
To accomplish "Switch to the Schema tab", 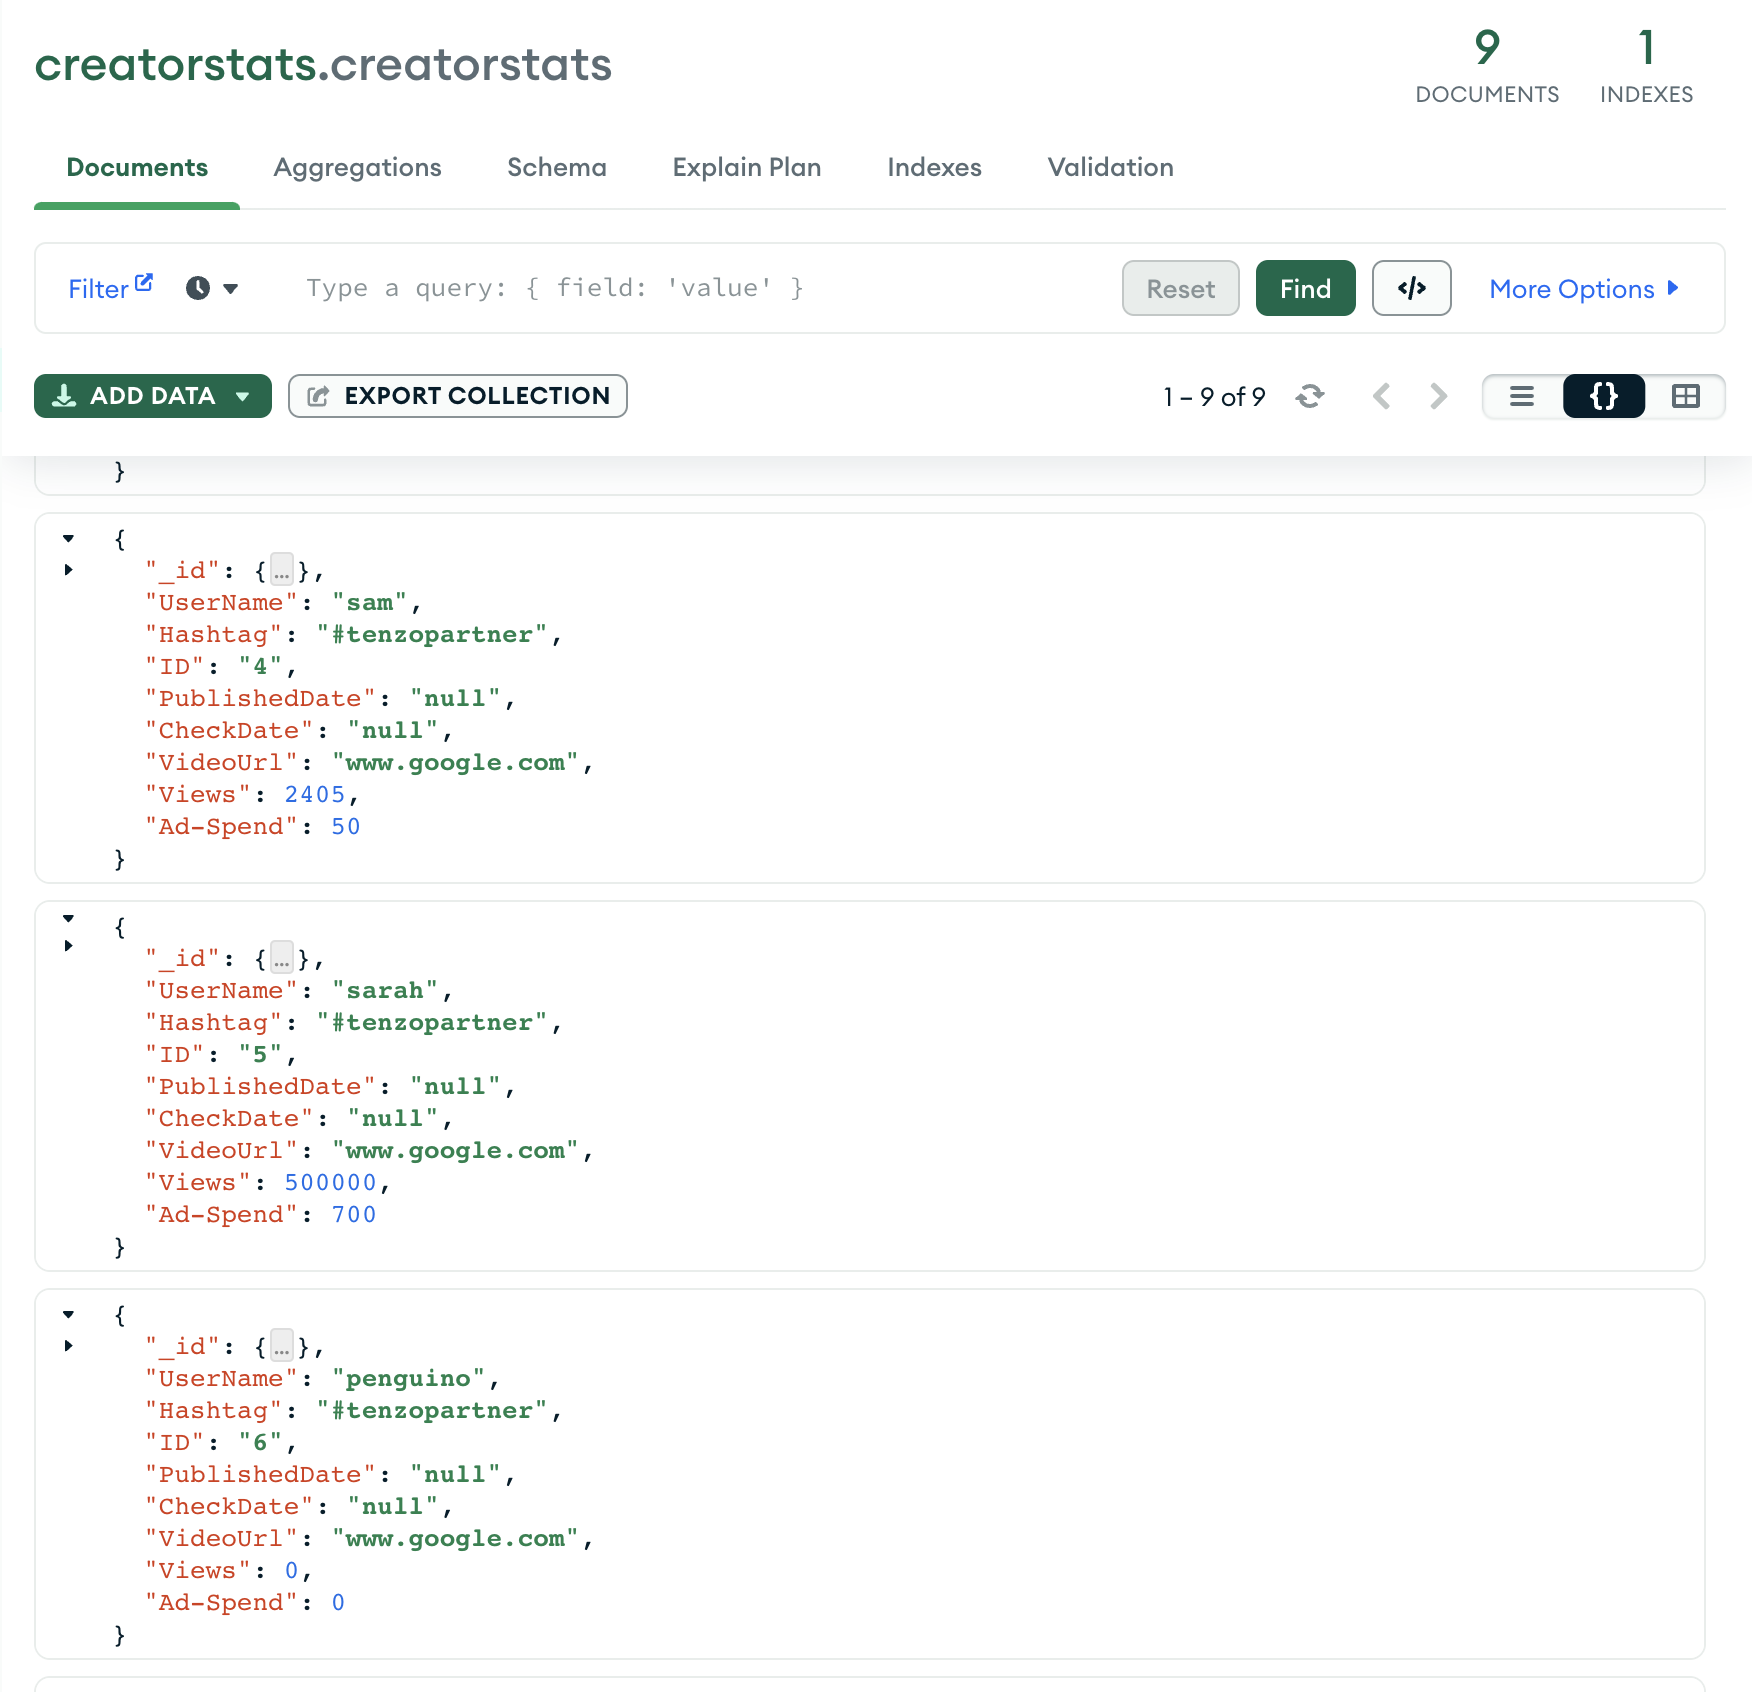I will coord(556,167).
